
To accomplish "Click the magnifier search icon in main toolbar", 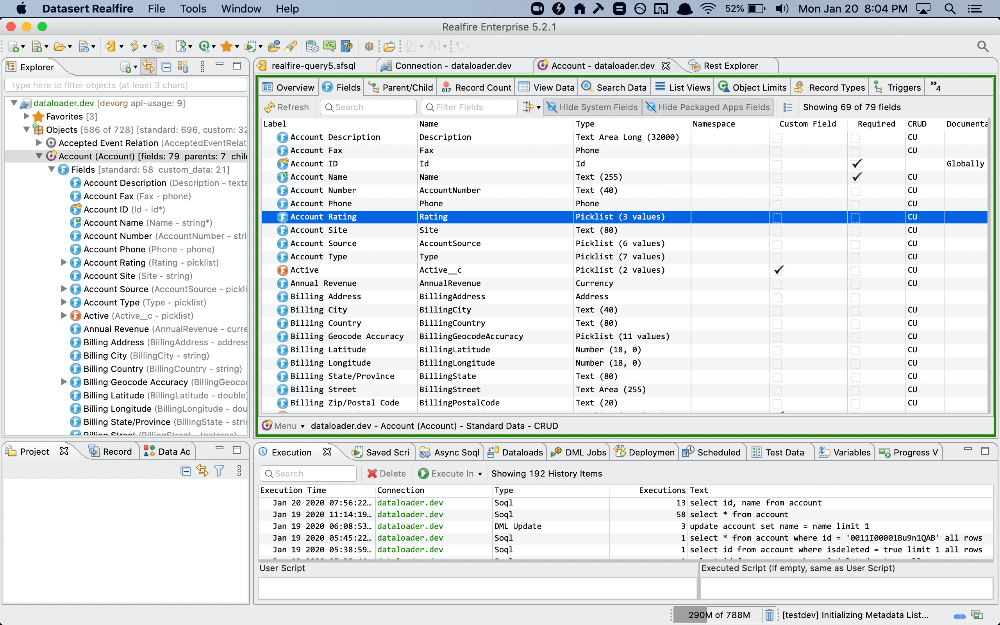I will pos(983,46).
